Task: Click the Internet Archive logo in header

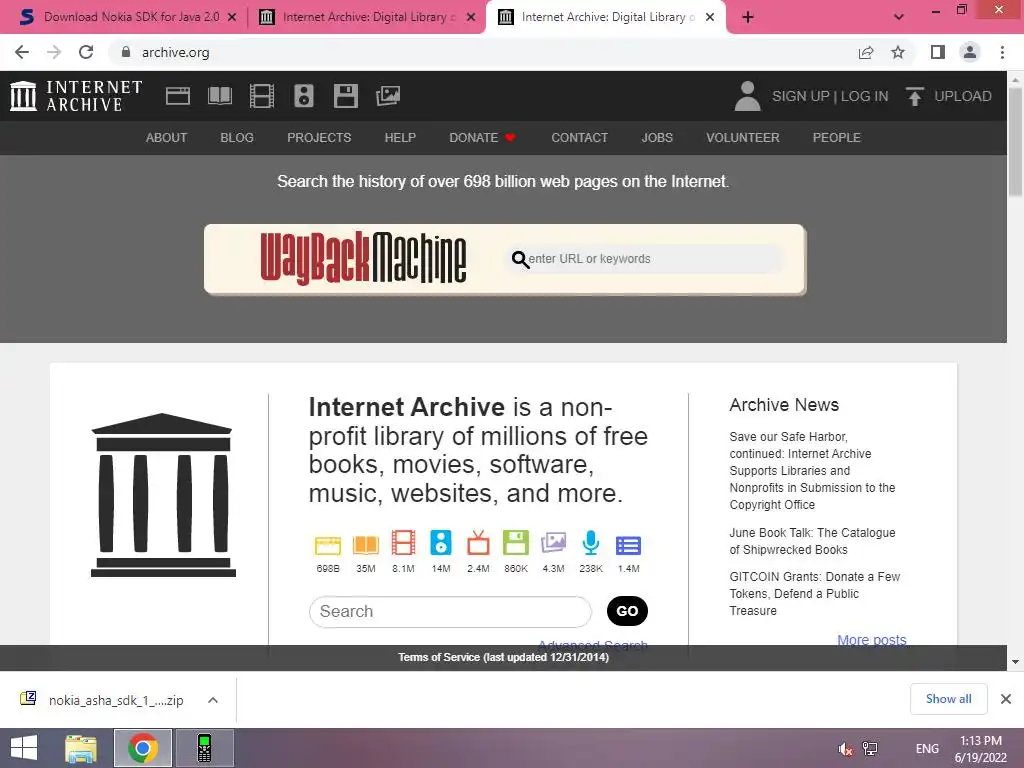Action: (x=76, y=96)
